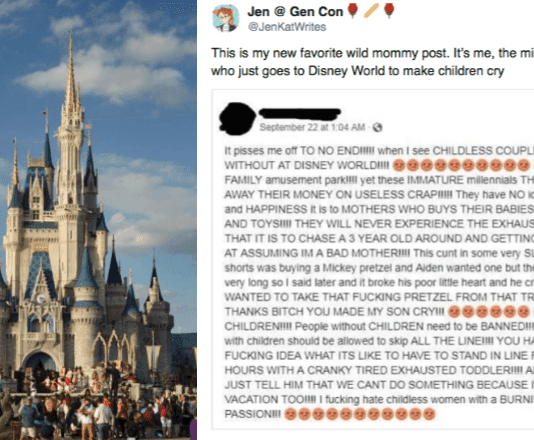Screen dimensions: 534x440
Task: Open the embedded Facebook post body text
Action: 379,282
